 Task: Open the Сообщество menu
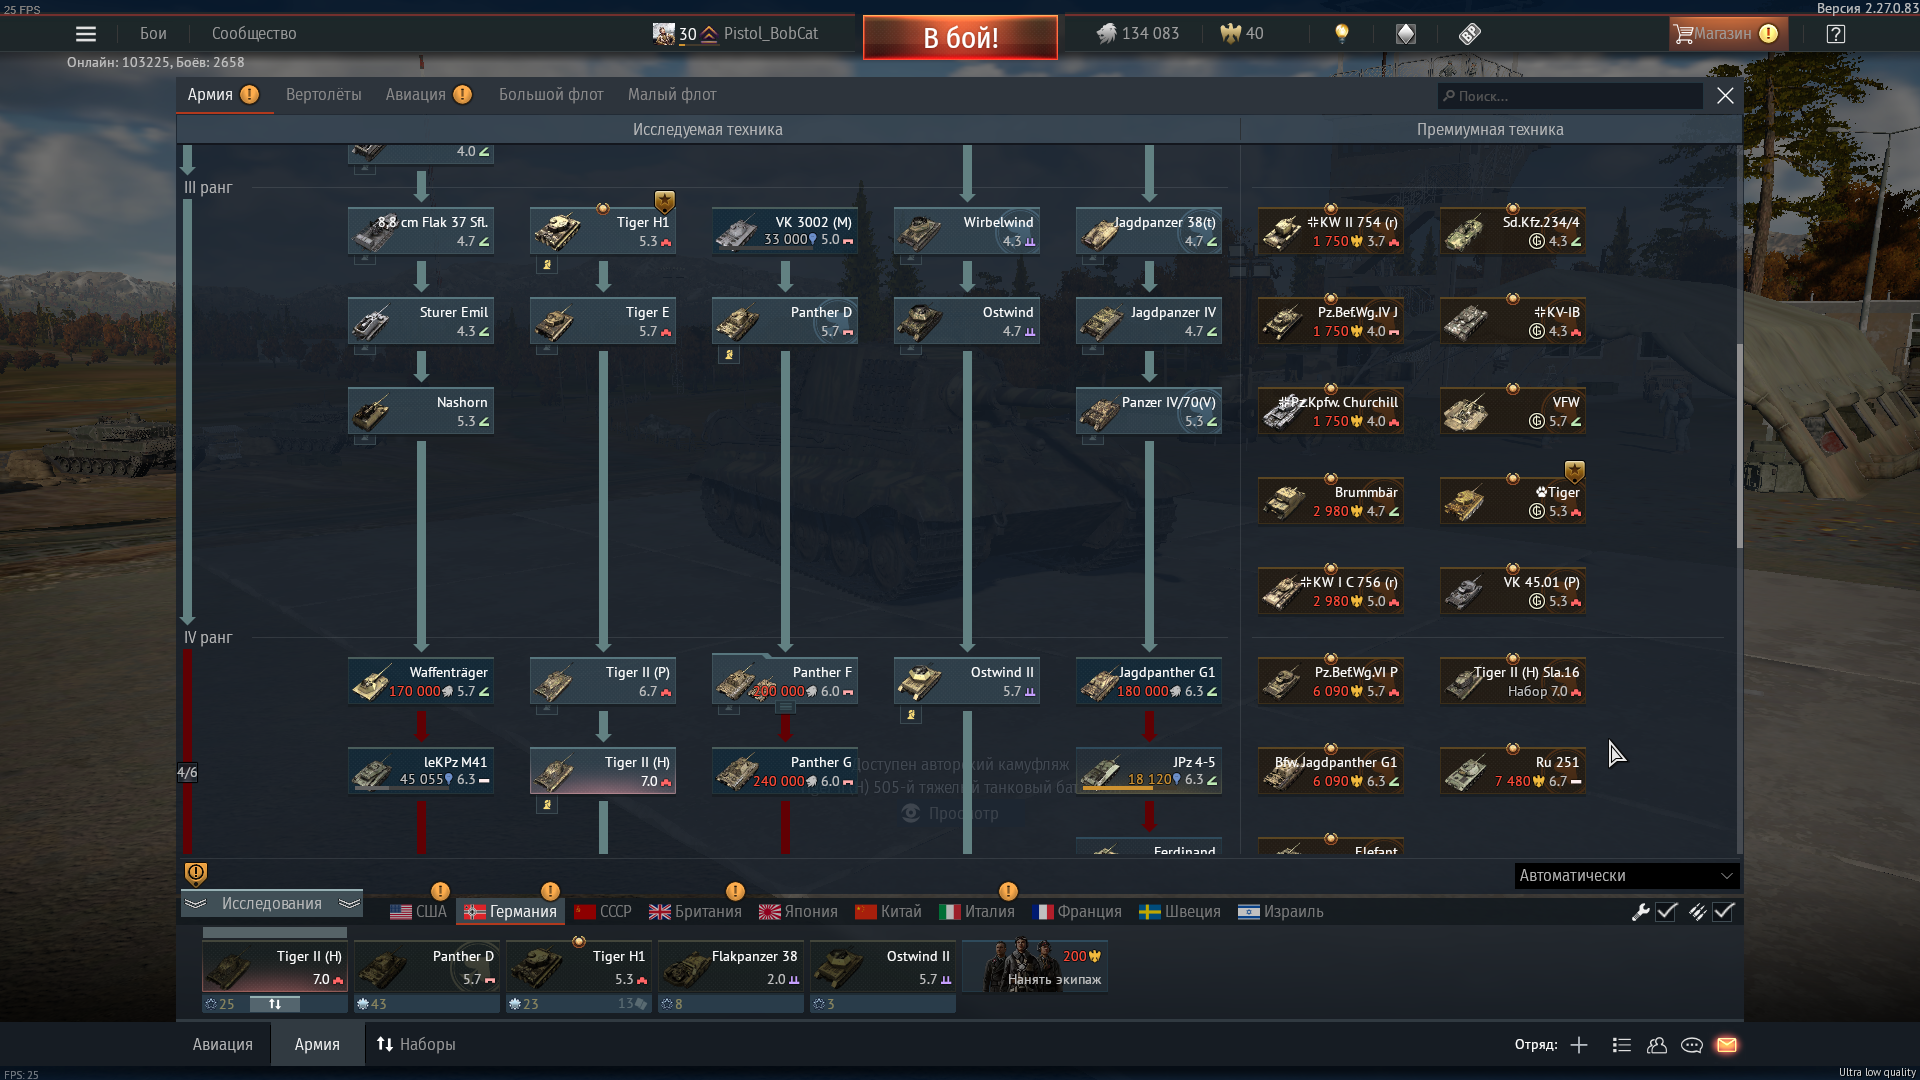(x=254, y=34)
